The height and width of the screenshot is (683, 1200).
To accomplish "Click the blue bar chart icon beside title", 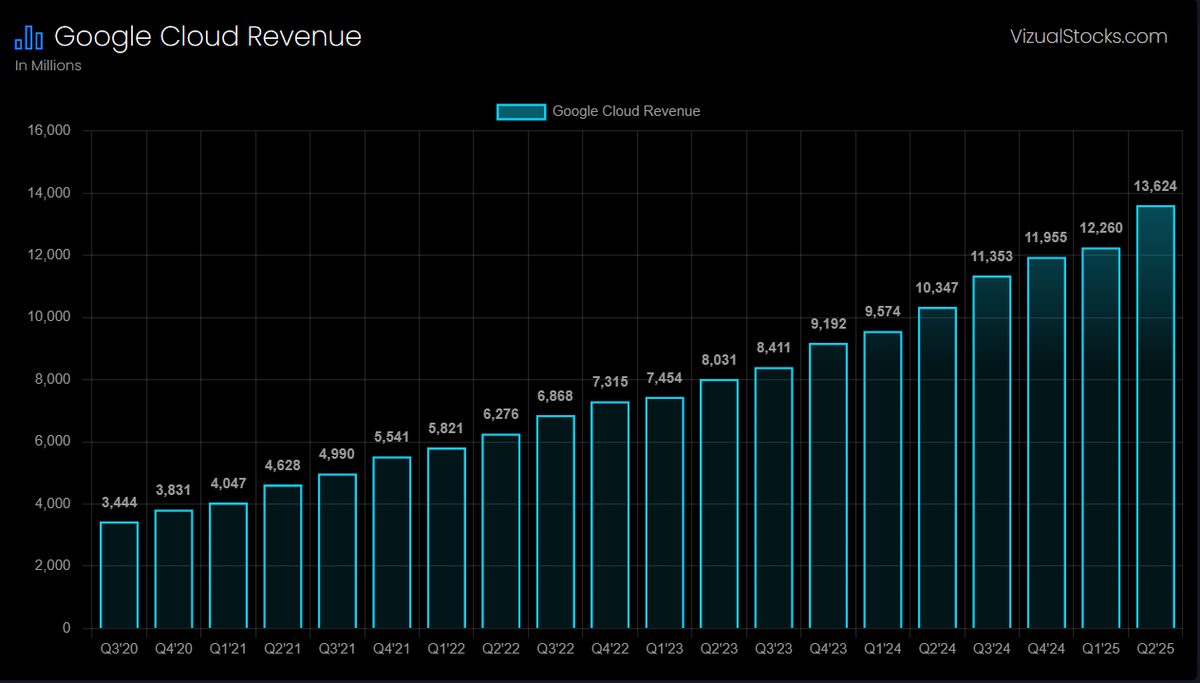I will click(x=29, y=38).
